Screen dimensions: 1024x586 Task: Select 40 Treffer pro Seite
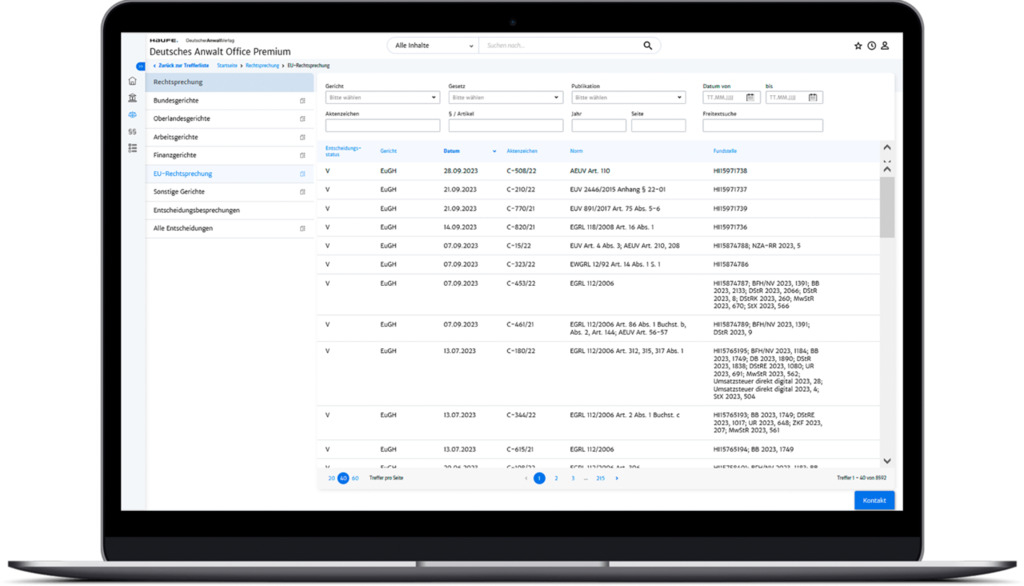(343, 478)
